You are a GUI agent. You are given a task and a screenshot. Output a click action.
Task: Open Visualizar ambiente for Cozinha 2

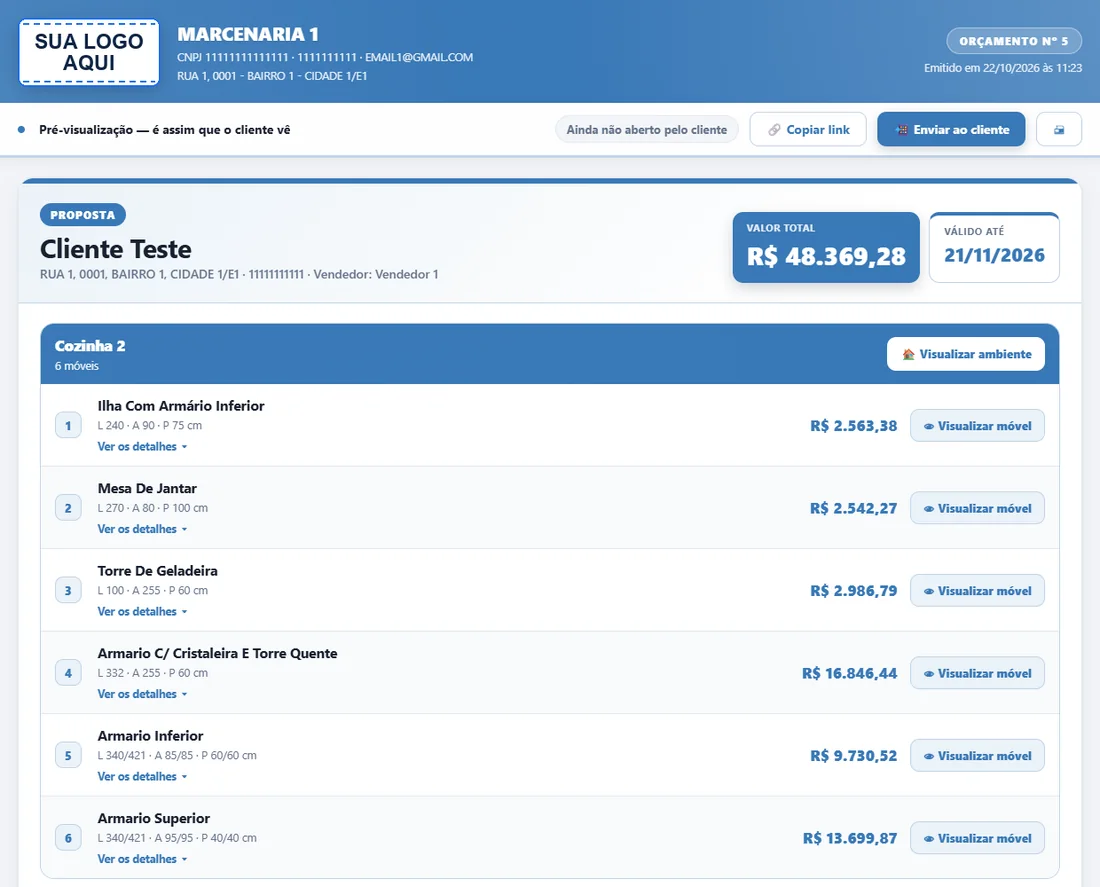click(x=966, y=354)
